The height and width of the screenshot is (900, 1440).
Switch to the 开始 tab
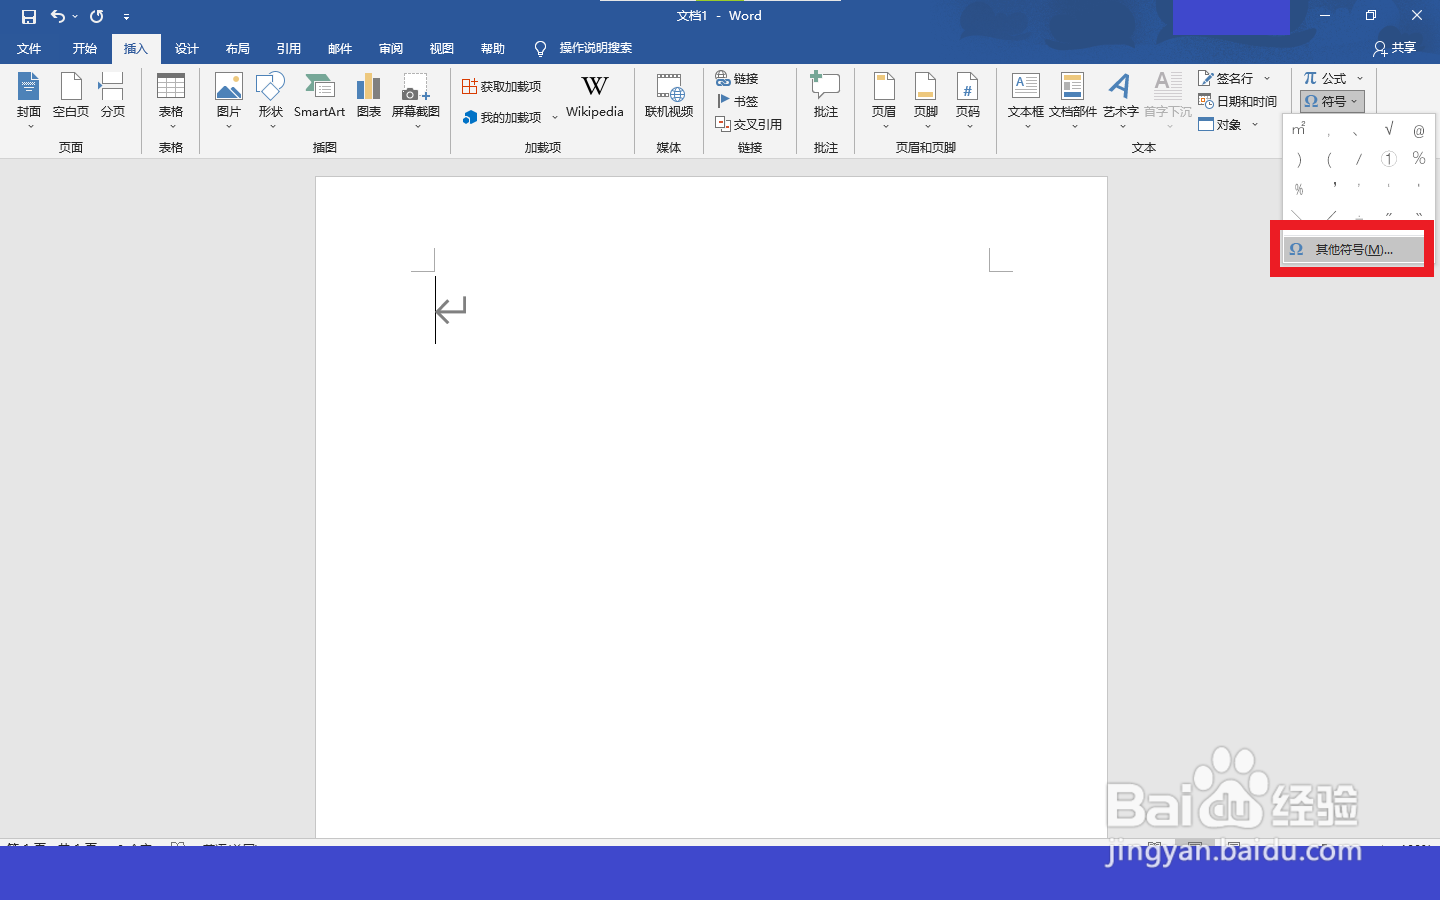(84, 48)
